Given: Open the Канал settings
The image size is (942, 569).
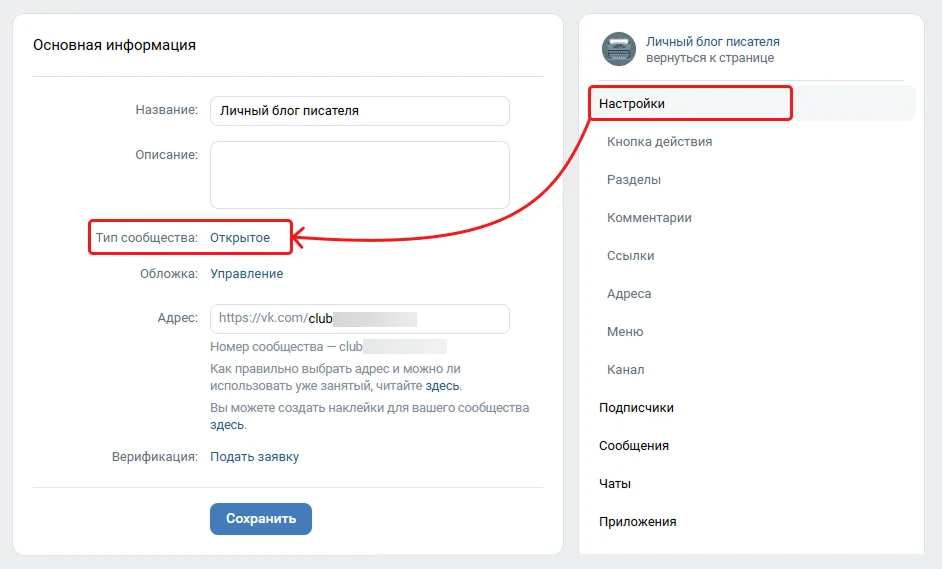Looking at the screenshot, I should coord(626,370).
